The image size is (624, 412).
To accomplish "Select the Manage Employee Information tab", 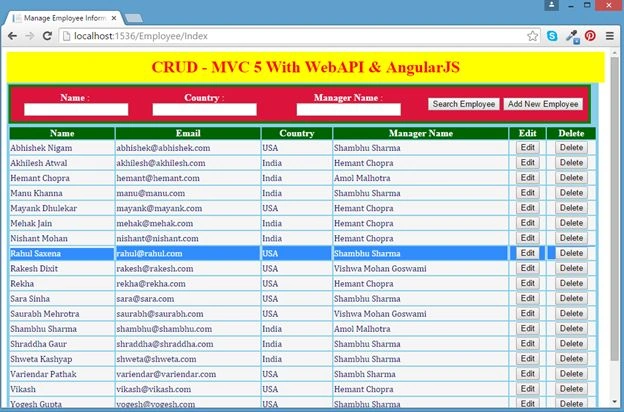I will [x=64, y=18].
